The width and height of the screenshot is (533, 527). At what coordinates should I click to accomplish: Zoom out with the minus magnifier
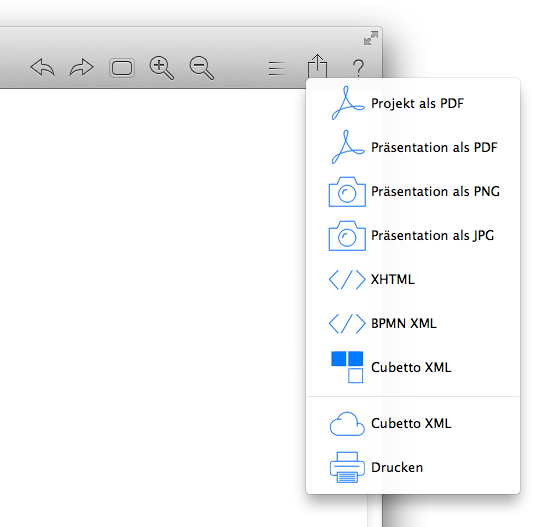(202, 68)
